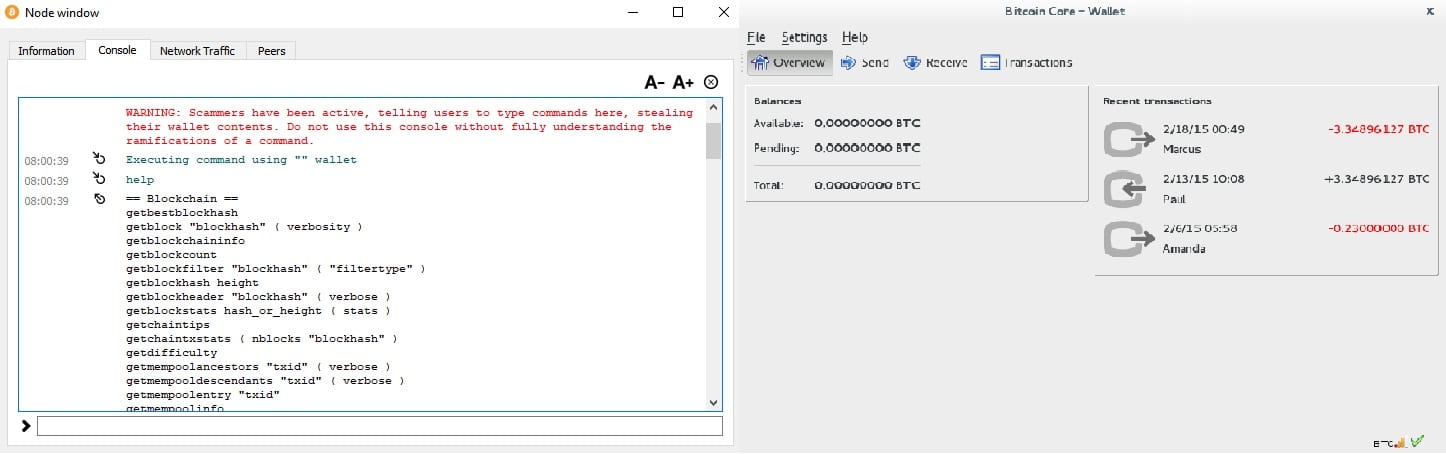Click BTC unit indicator in wallet status bar
The width and height of the screenshot is (1446, 454).
coord(1383,442)
